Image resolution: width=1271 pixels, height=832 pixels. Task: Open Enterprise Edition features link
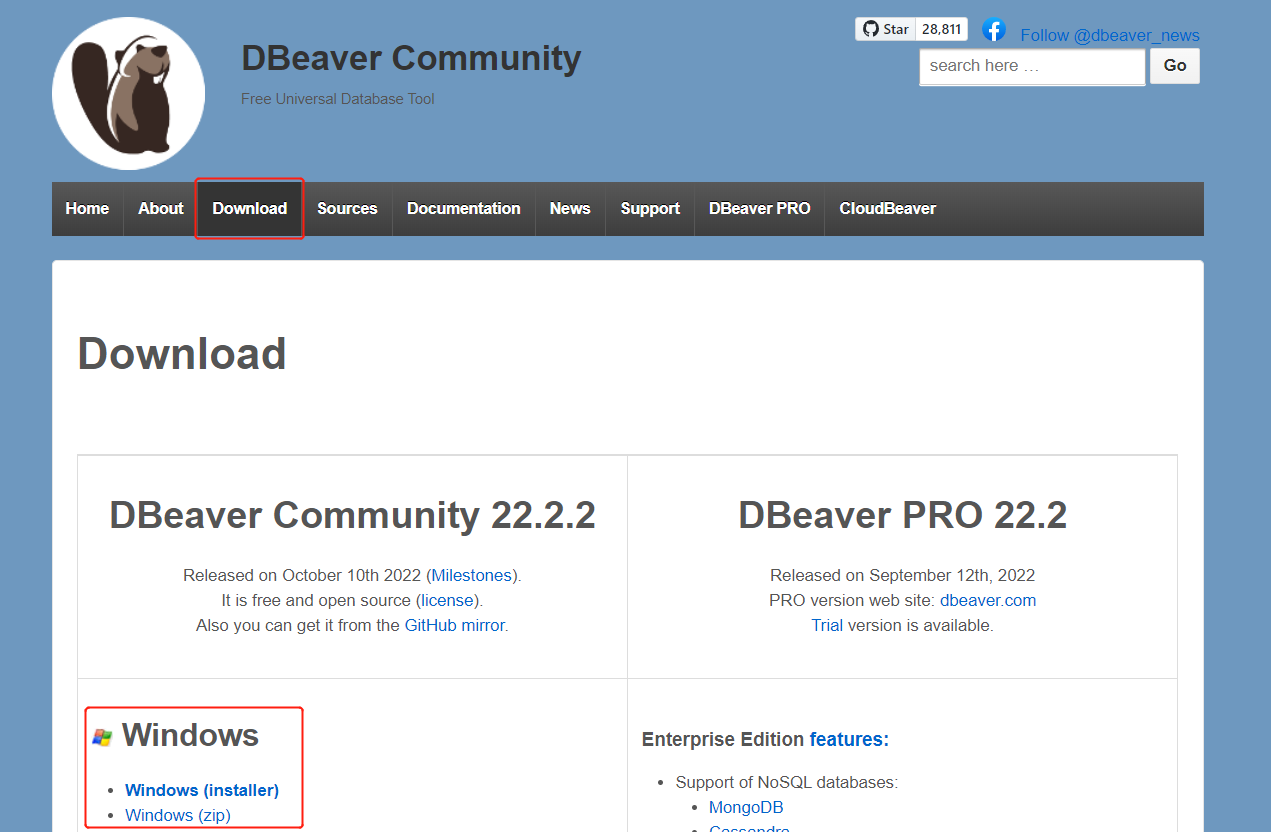(x=849, y=740)
